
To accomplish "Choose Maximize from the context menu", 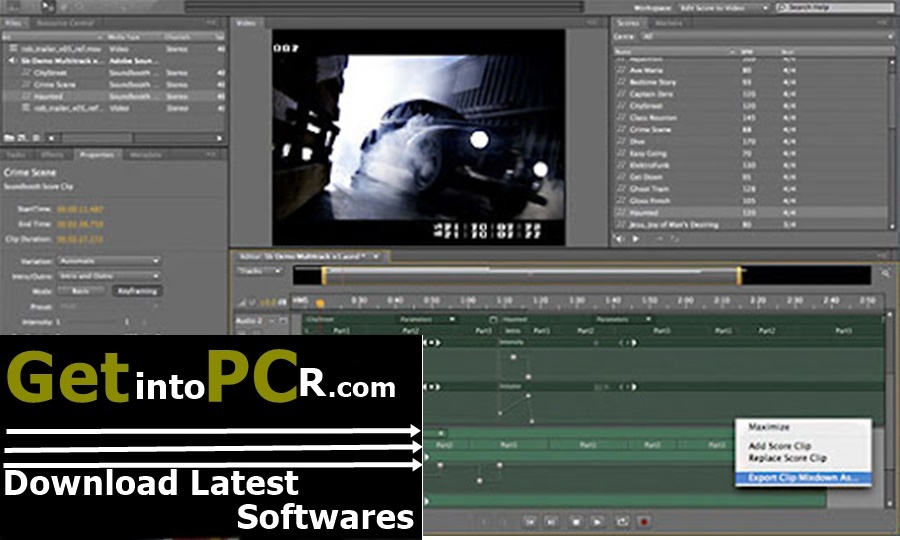I will [x=804, y=427].
